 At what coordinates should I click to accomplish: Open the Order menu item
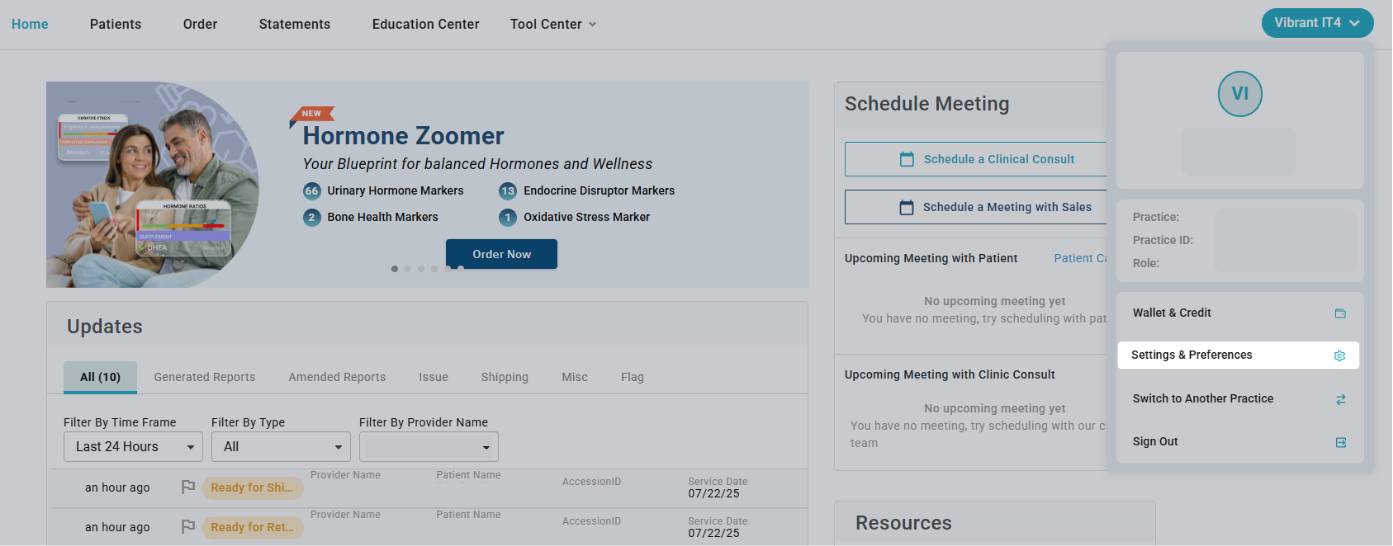click(200, 24)
